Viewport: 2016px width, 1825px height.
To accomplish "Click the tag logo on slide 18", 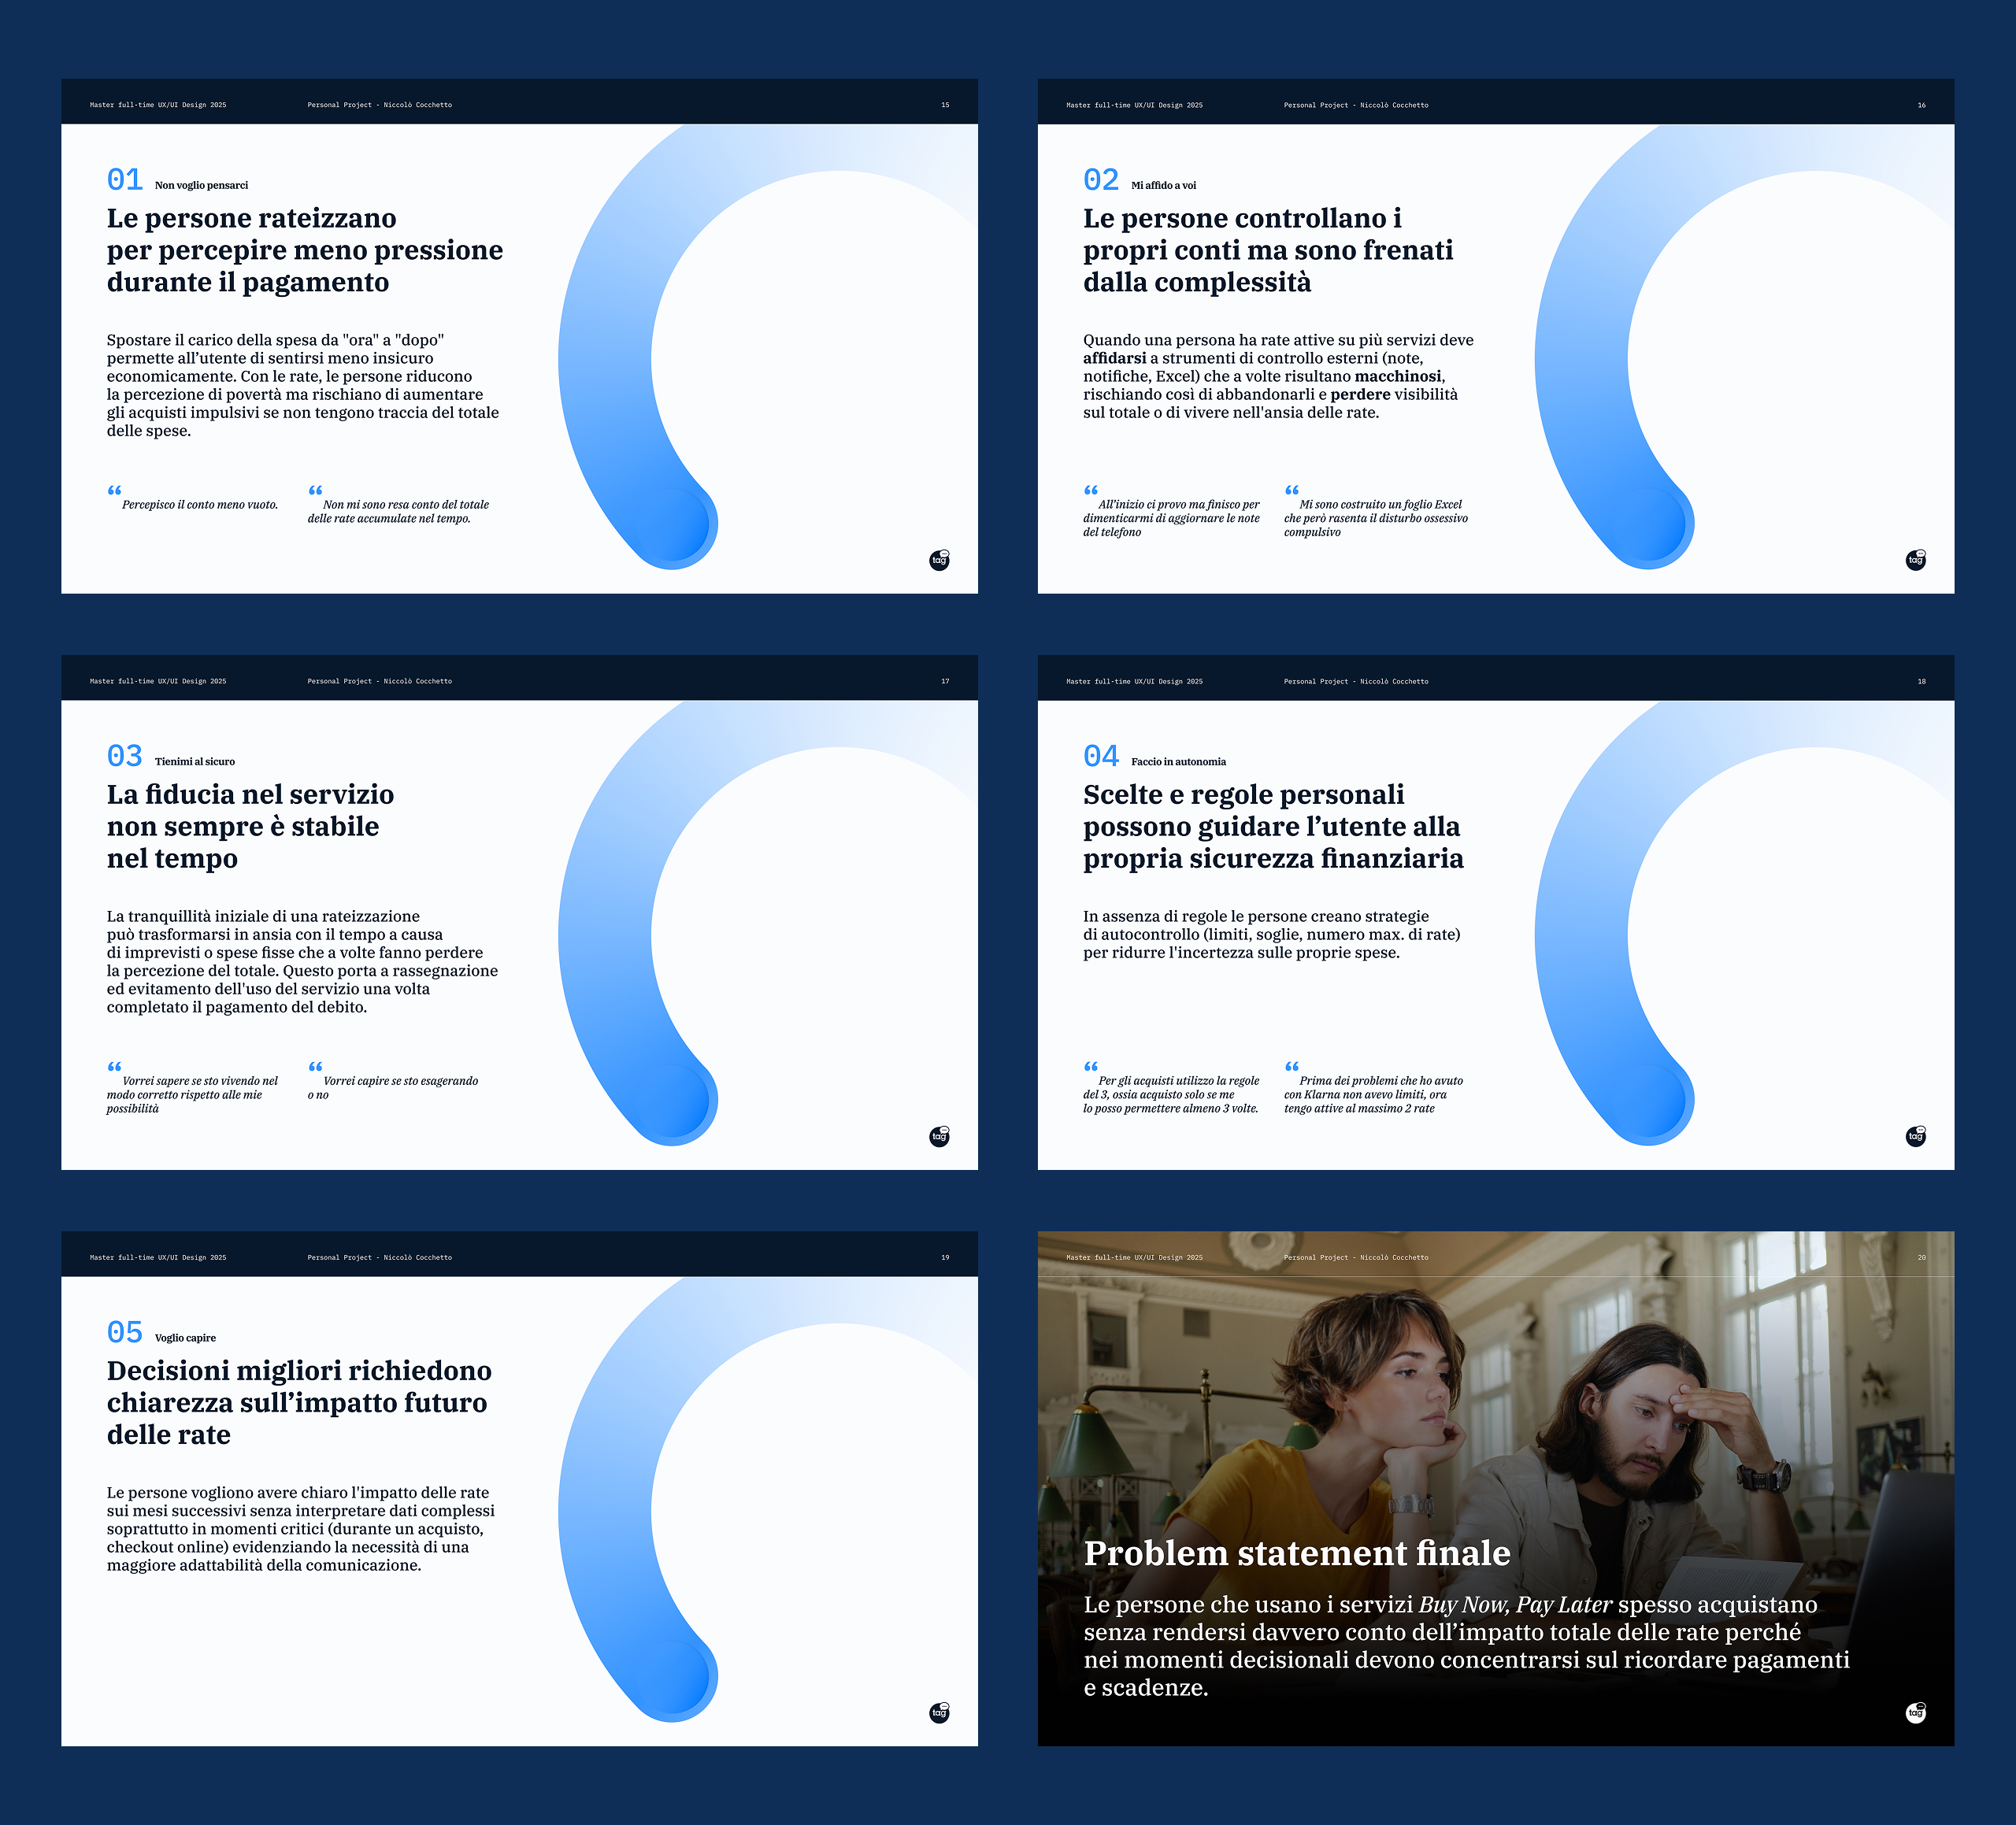I will tap(1915, 1136).
